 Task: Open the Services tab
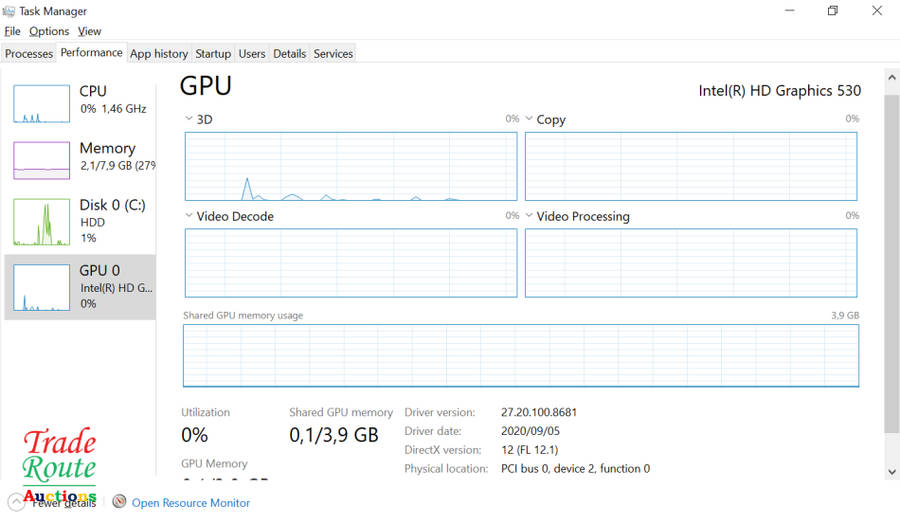[333, 54]
